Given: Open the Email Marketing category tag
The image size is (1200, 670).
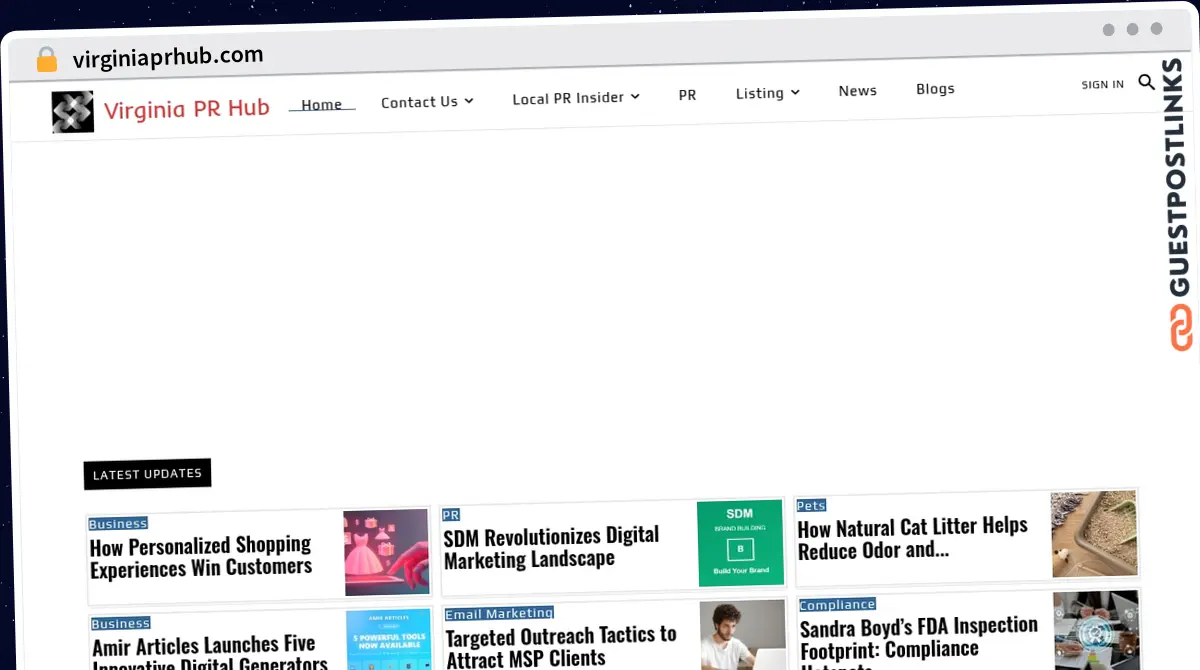Looking at the screenshot, I should (499, 613).
